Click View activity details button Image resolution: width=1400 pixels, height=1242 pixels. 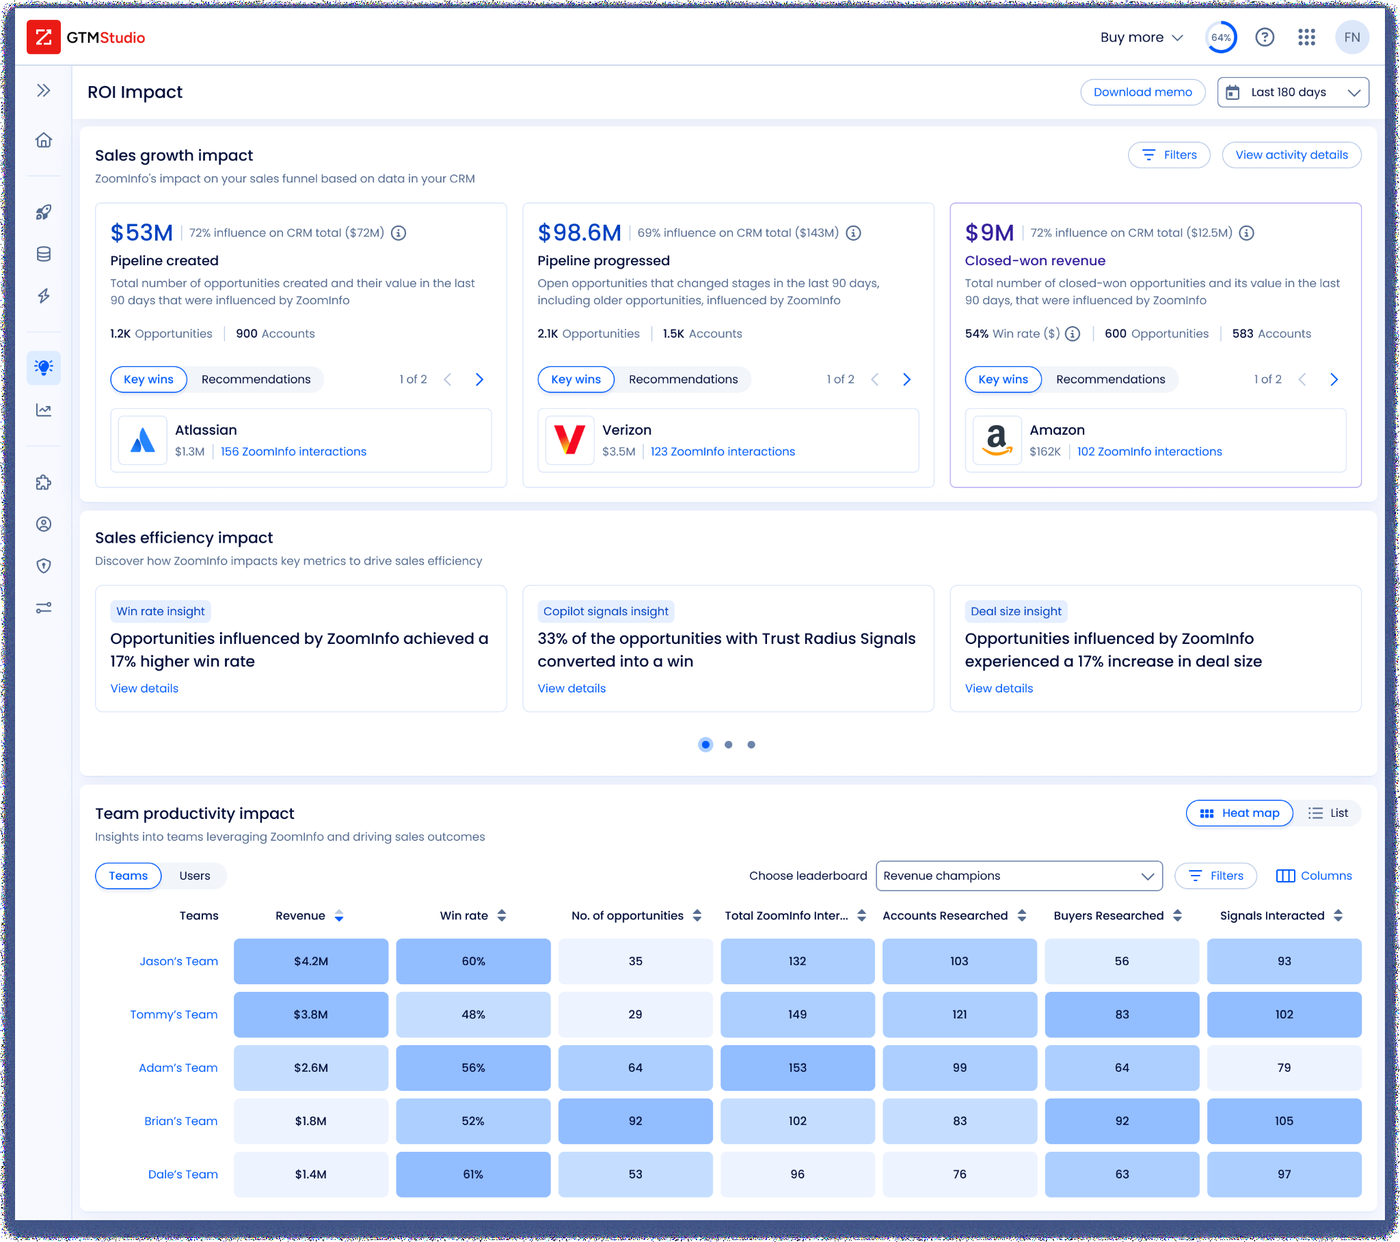1291,155
